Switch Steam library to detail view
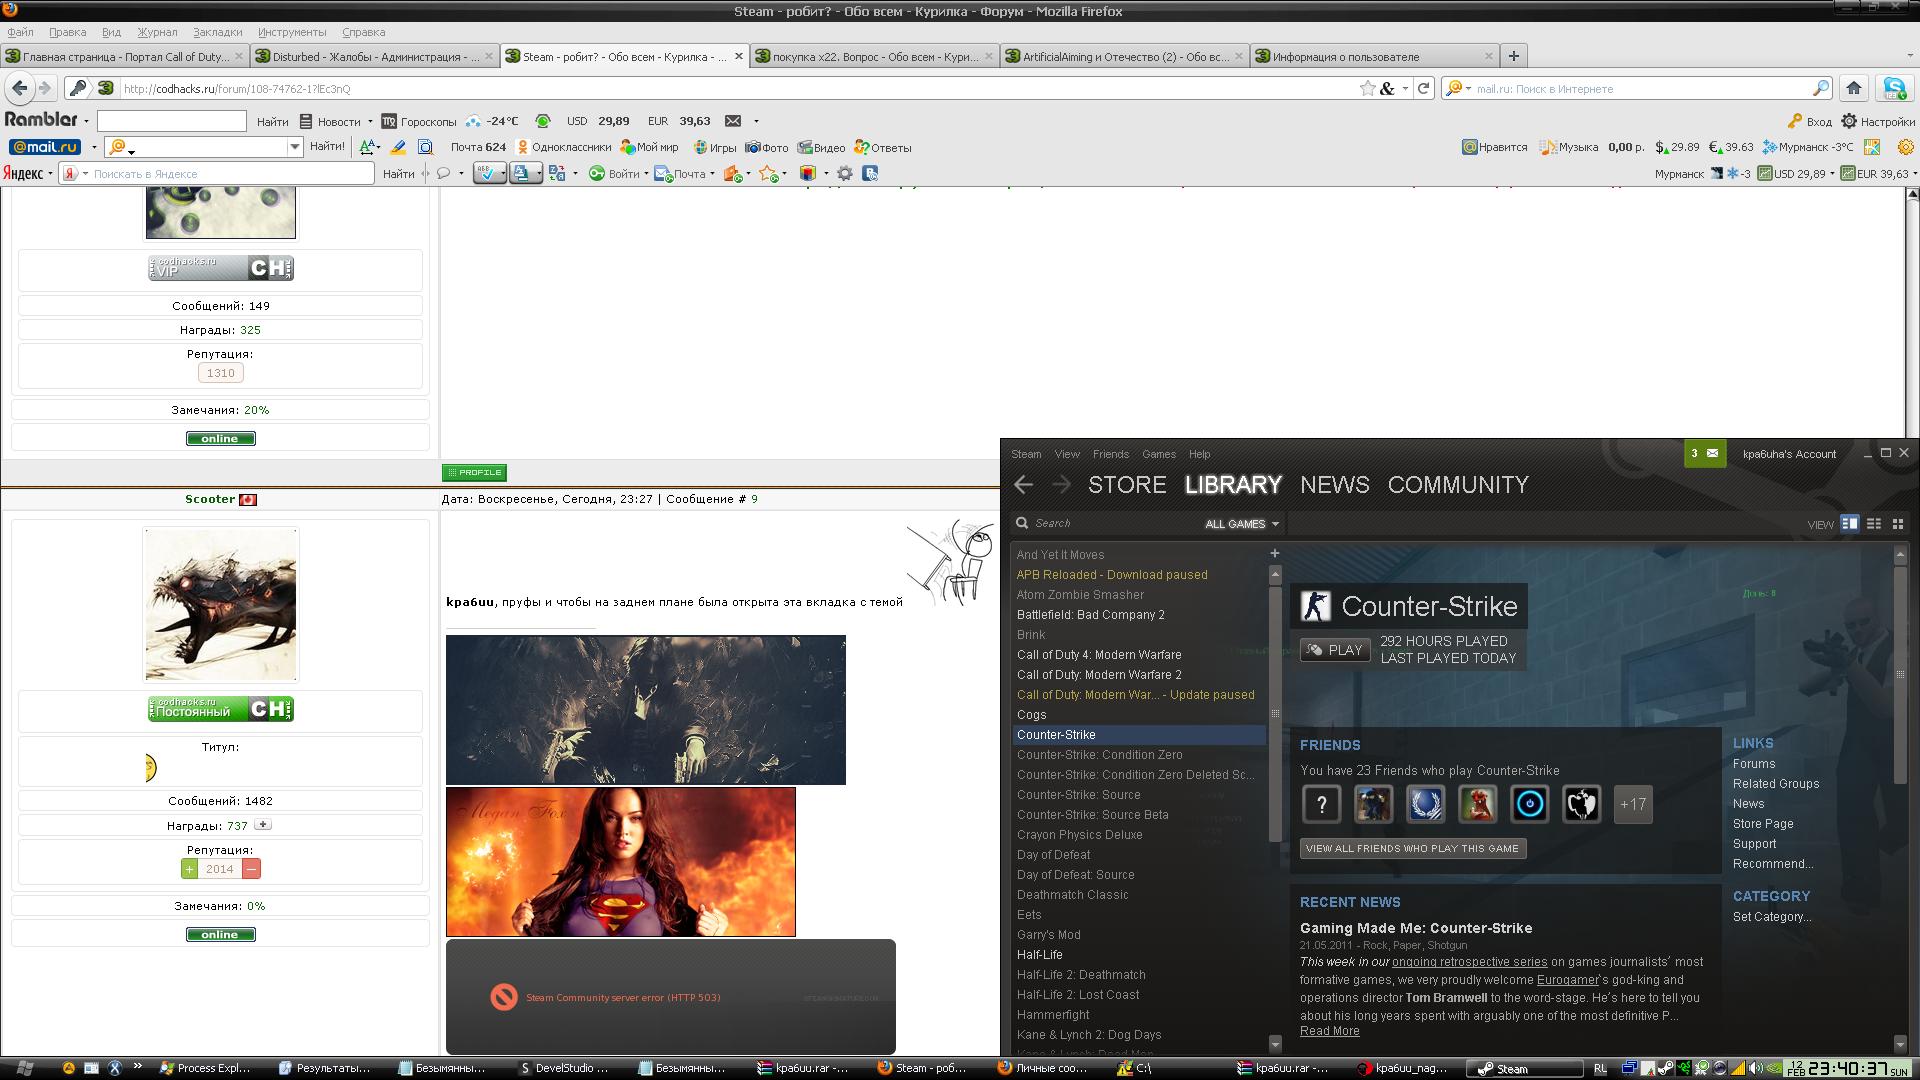The image size is (1920, 1080). [x=1850, y=523]
